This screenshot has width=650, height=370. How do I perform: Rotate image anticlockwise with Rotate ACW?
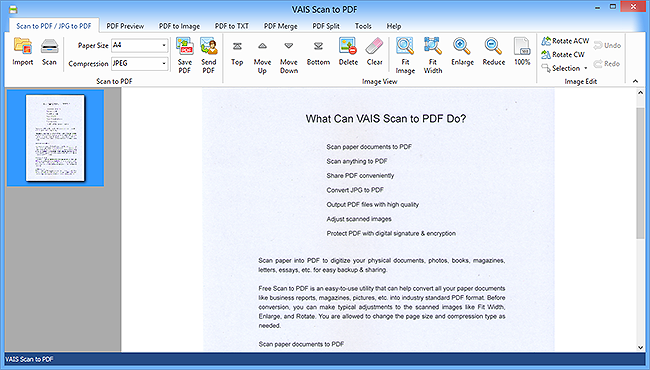pyautogui.click(x=565, y=41)
